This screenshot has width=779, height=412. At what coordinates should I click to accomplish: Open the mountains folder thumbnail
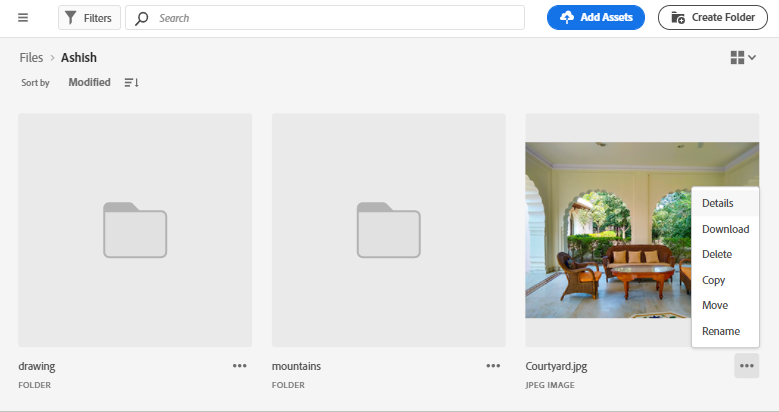pyautogui.click(x=389, y=230)
